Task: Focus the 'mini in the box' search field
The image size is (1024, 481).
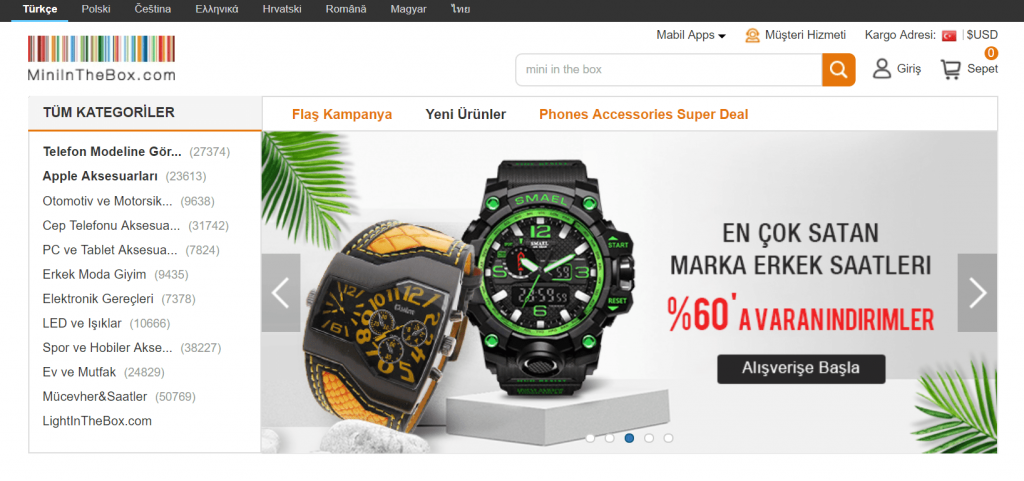Action: [669, 69]
